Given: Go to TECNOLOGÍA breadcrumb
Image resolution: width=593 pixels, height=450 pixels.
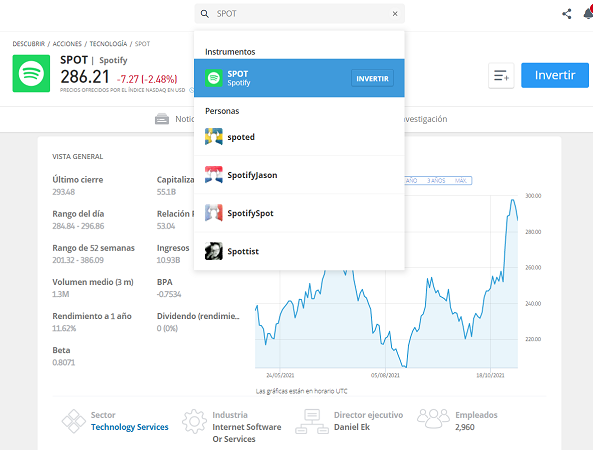Looking at the screenshot, I should click(x=108, y=44).
